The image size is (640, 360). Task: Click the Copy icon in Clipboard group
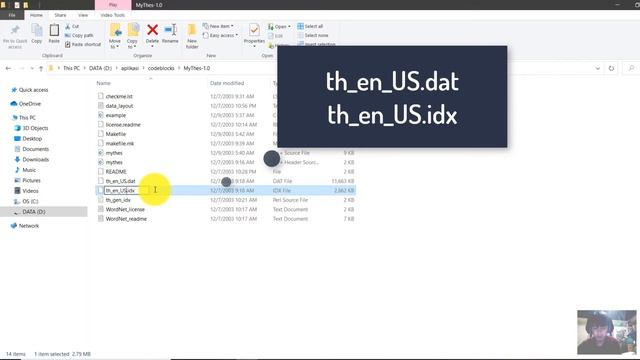pyautogui.click(x=37, y=31)
